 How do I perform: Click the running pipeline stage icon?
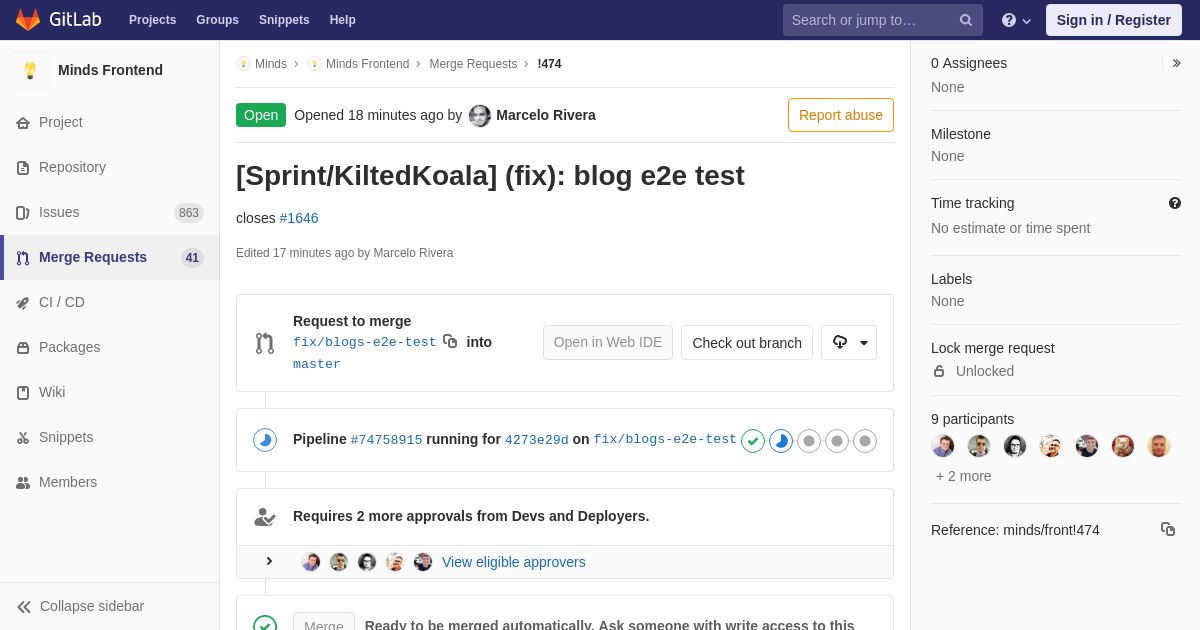pos(781,441)
